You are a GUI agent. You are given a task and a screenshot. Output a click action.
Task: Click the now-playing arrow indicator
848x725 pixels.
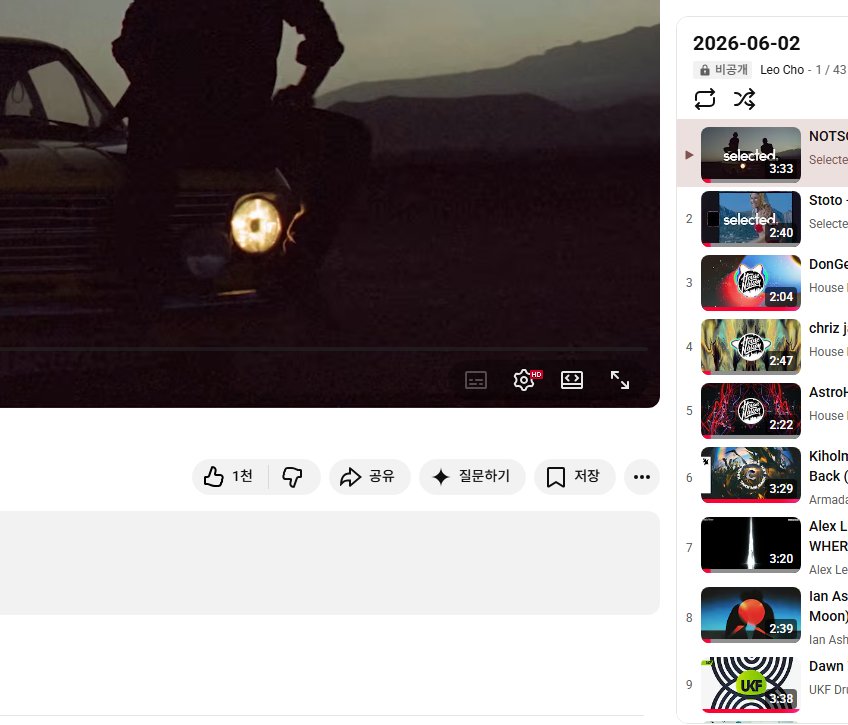[689, 155]
